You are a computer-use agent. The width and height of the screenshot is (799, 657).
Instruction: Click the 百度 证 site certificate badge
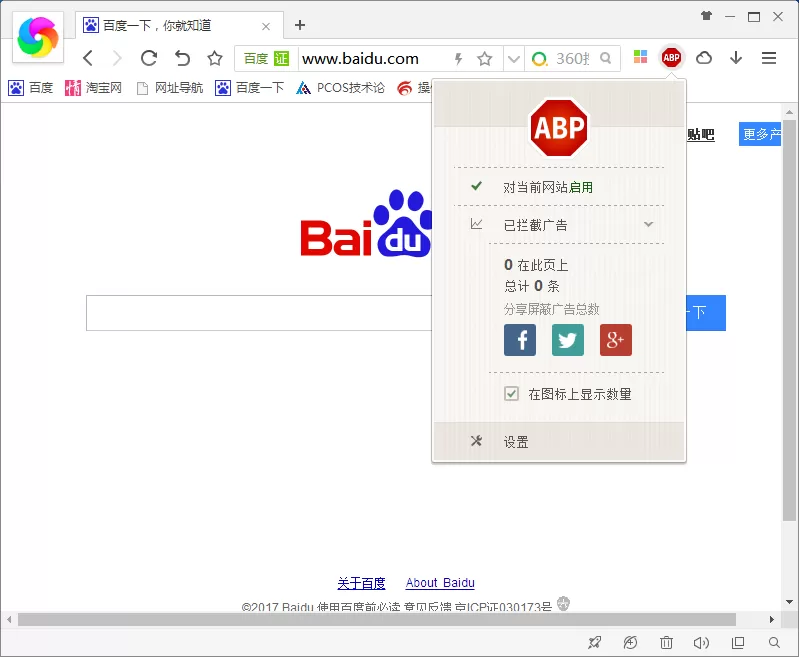[266, 59]
